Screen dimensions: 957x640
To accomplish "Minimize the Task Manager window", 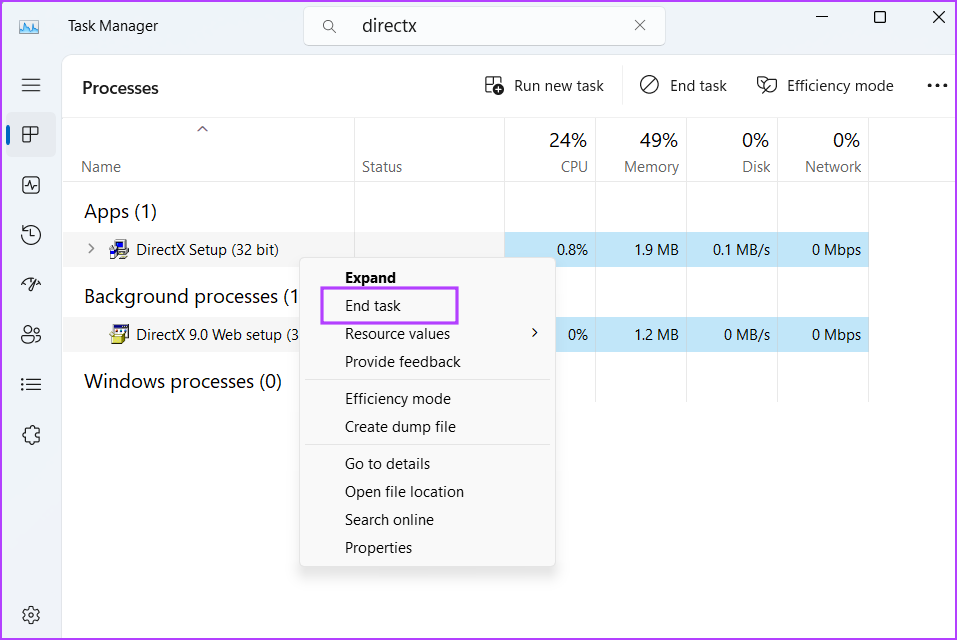I will [x=822, y=17].
